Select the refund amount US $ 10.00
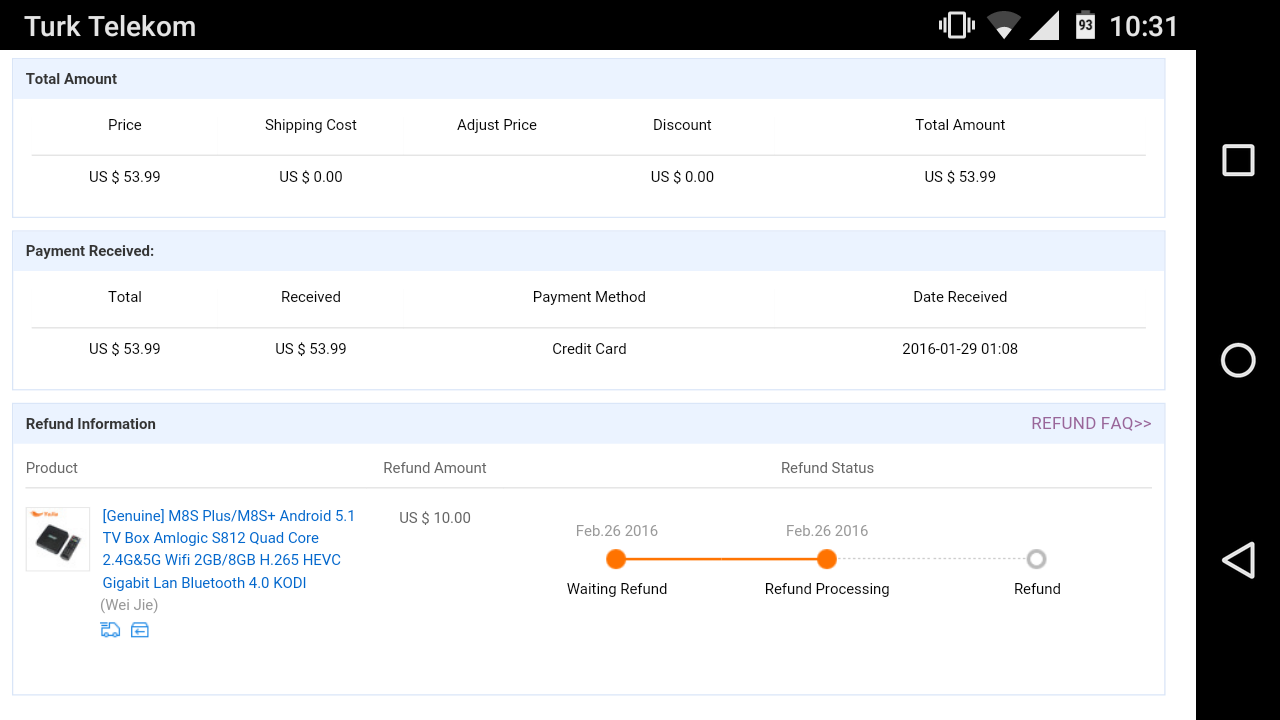 pos(435,518)
